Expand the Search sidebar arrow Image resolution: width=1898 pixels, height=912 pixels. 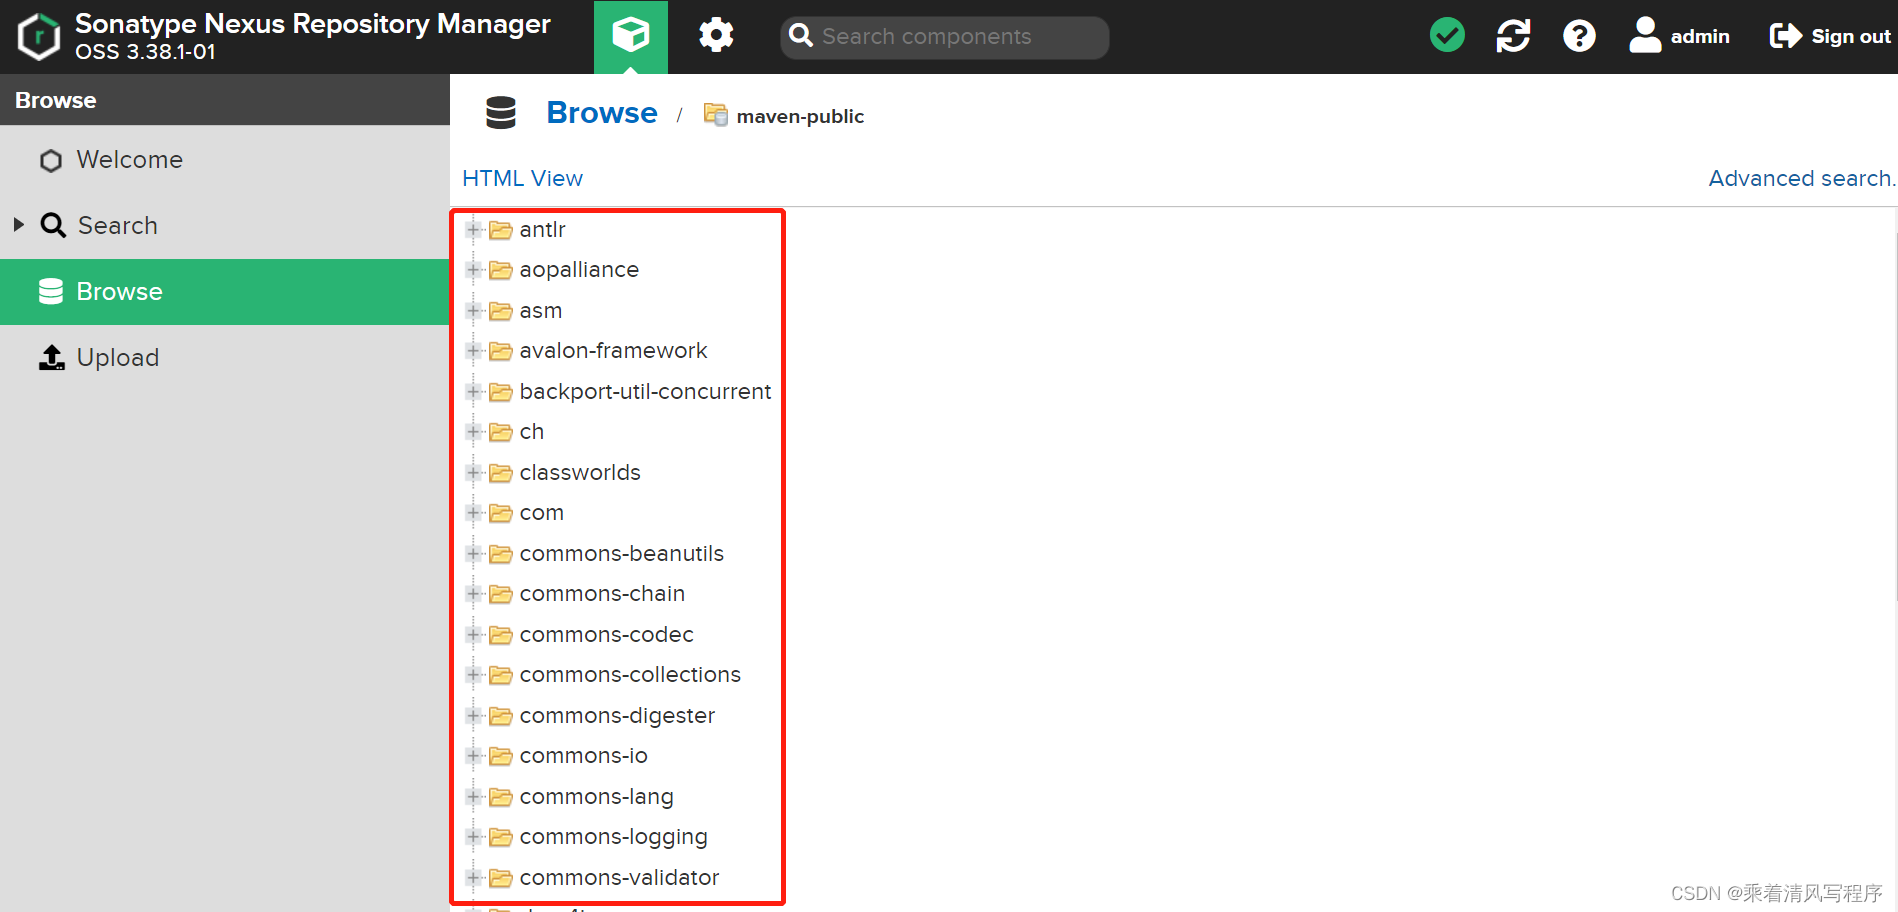18,225
